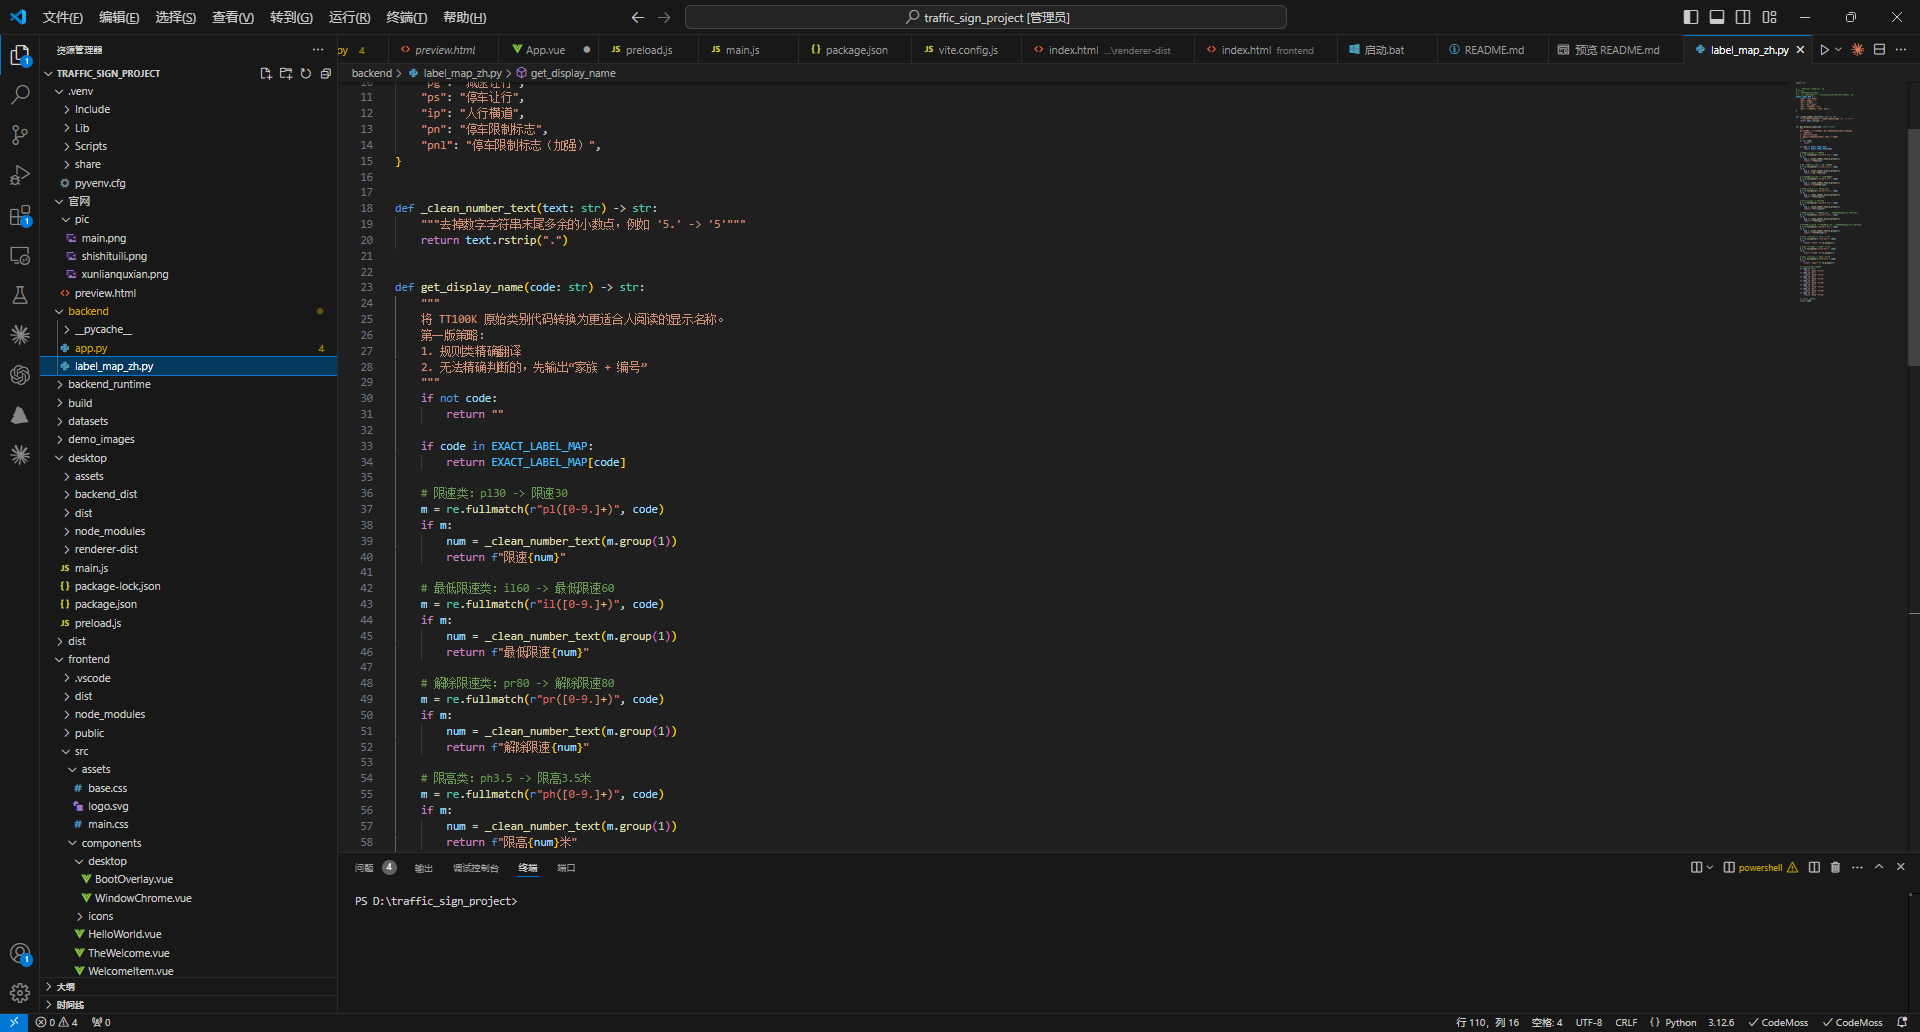Screen dimensions: 1920x1032
Task: Open the Manage gear icon
Action: 20,993
